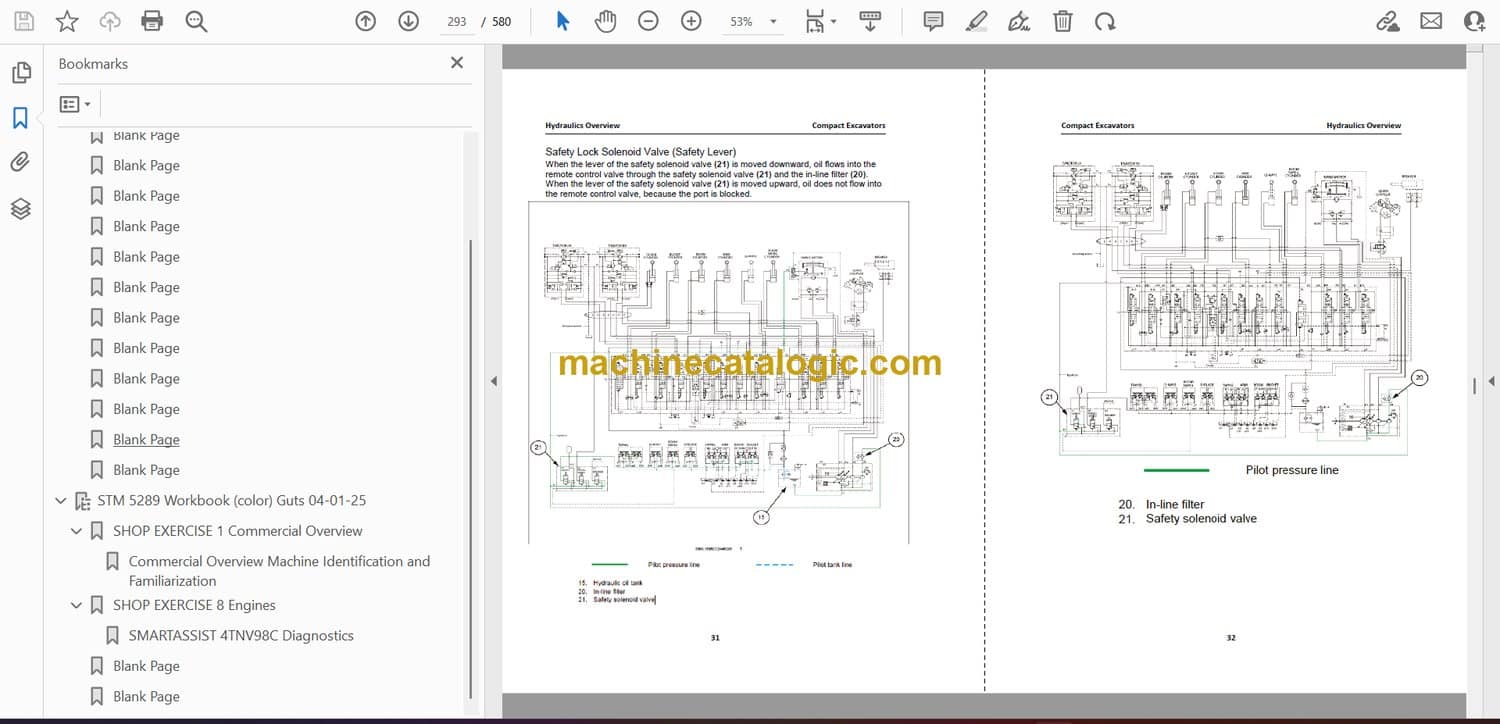This screenshot has height=724, width=1500.
Task: Click the star bookmark-file icon
Action: coord(67,21)
